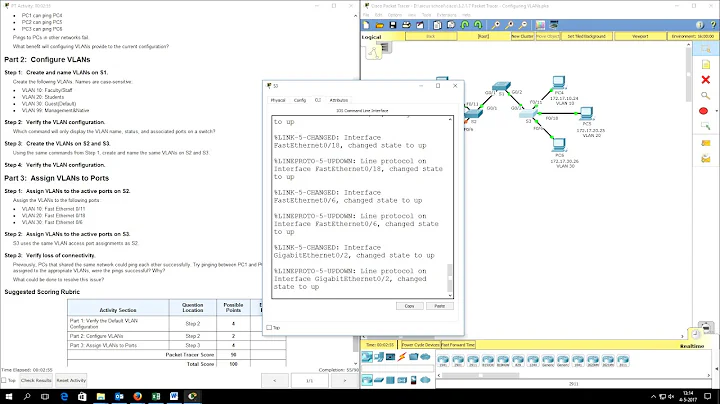720x404 pixels.
Task: Click the Power Cycle Devices button
Action: click(x=421, y=345)
